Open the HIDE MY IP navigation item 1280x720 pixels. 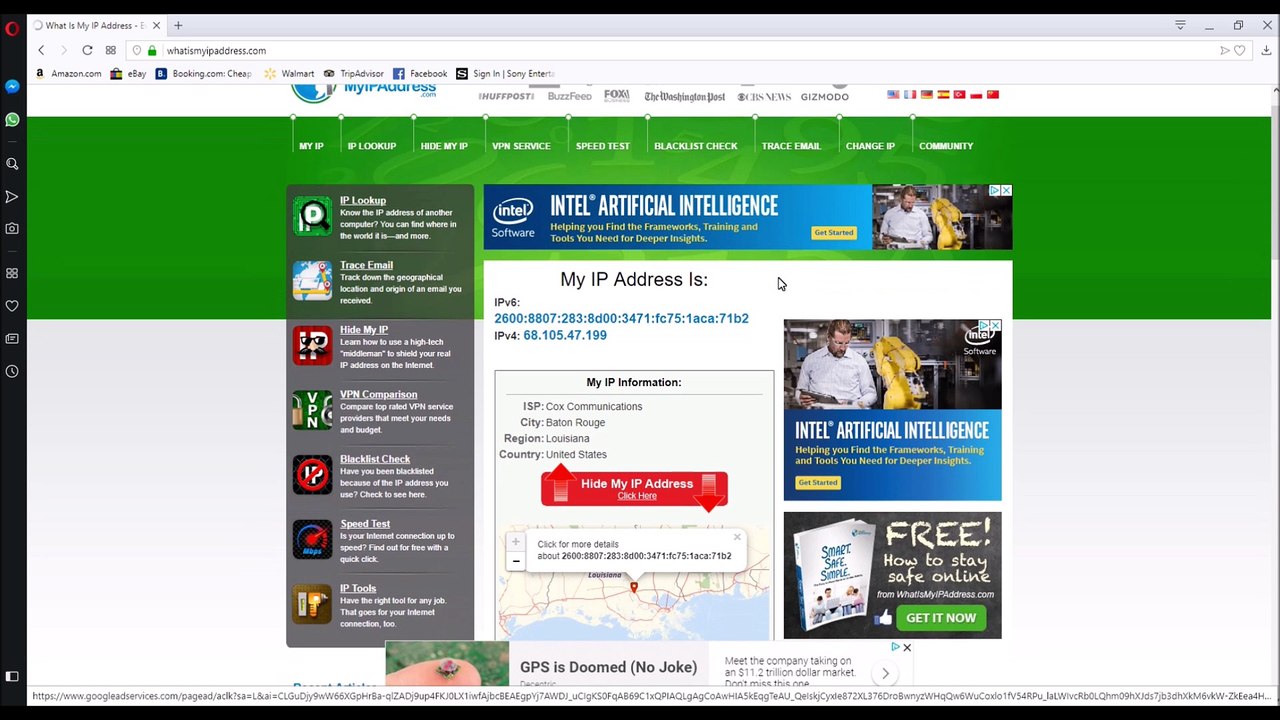444,146
